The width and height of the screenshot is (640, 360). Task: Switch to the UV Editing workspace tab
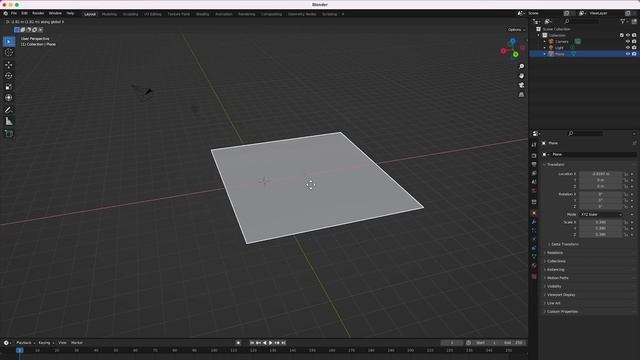(153, 14)
